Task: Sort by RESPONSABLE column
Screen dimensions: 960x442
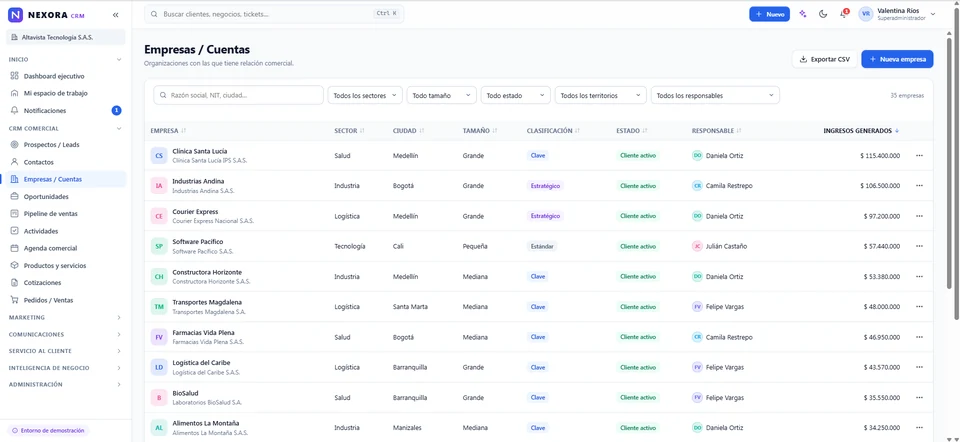Action: pyautogui.click(x=716, y=130)
